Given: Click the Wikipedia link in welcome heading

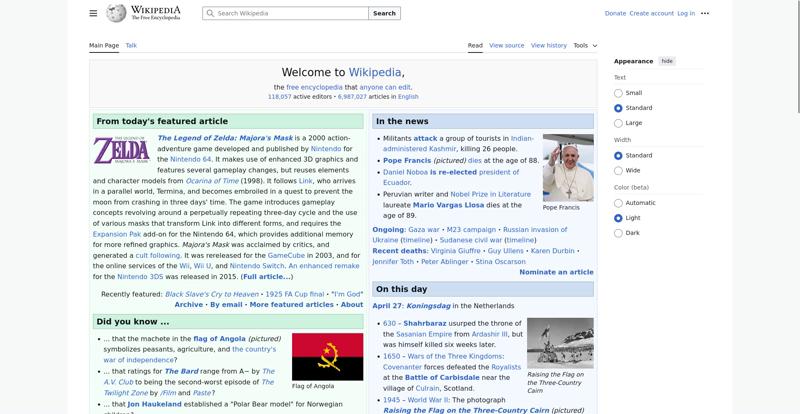Looking at the screenshot, I should (x=375, y=72).
